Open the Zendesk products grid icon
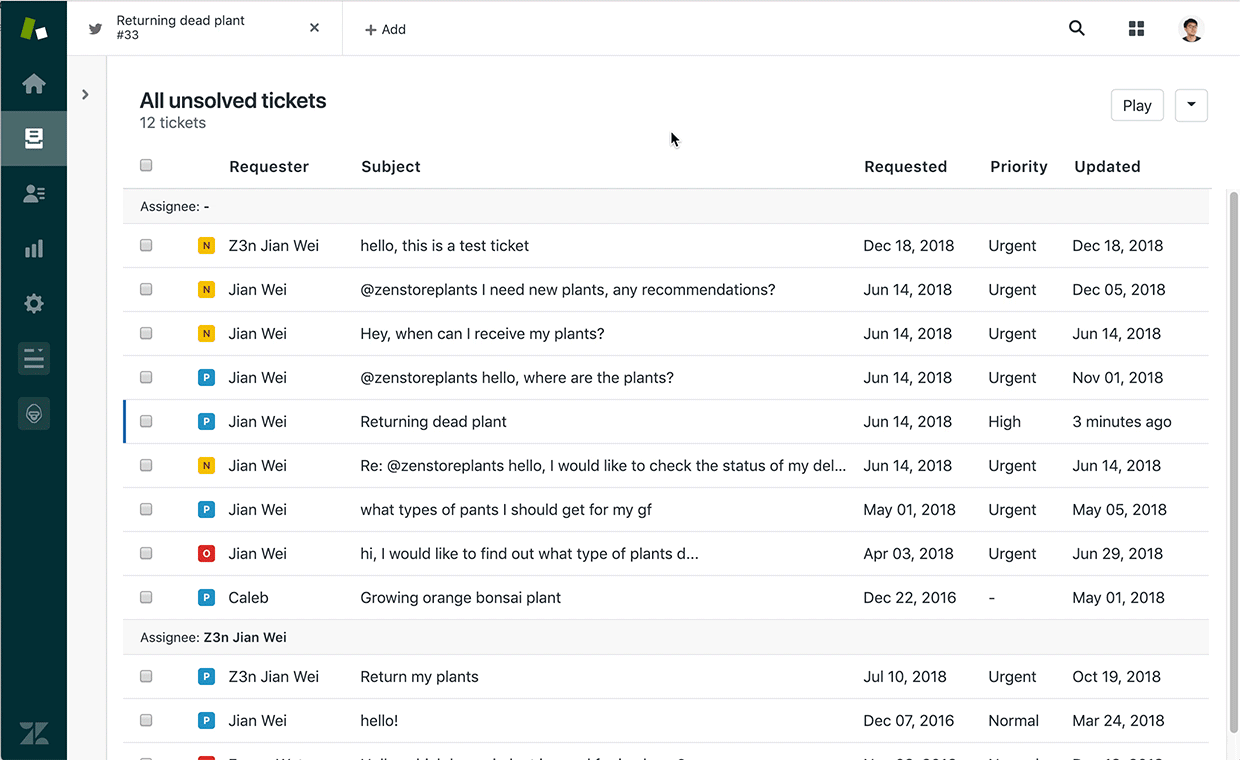This screenshot has width=1240, height=760. tap(1136, 29)
